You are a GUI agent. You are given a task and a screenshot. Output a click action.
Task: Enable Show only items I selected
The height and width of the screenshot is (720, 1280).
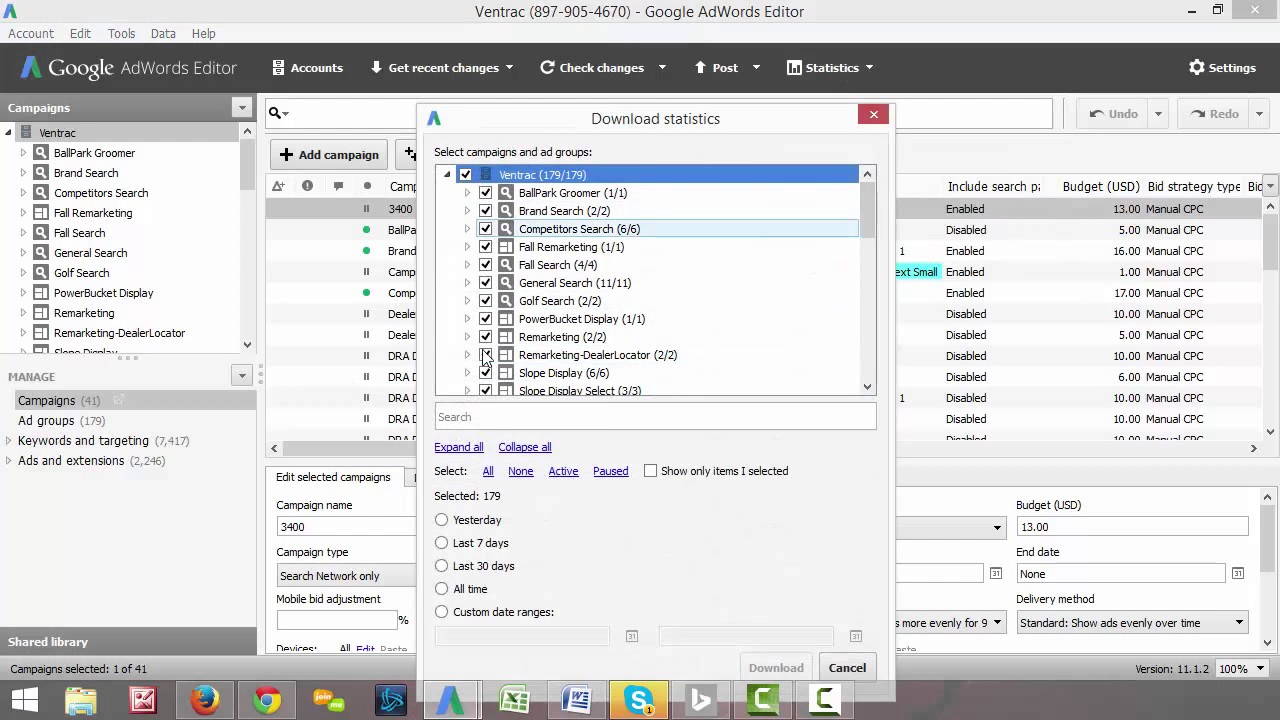click(651, 471)
